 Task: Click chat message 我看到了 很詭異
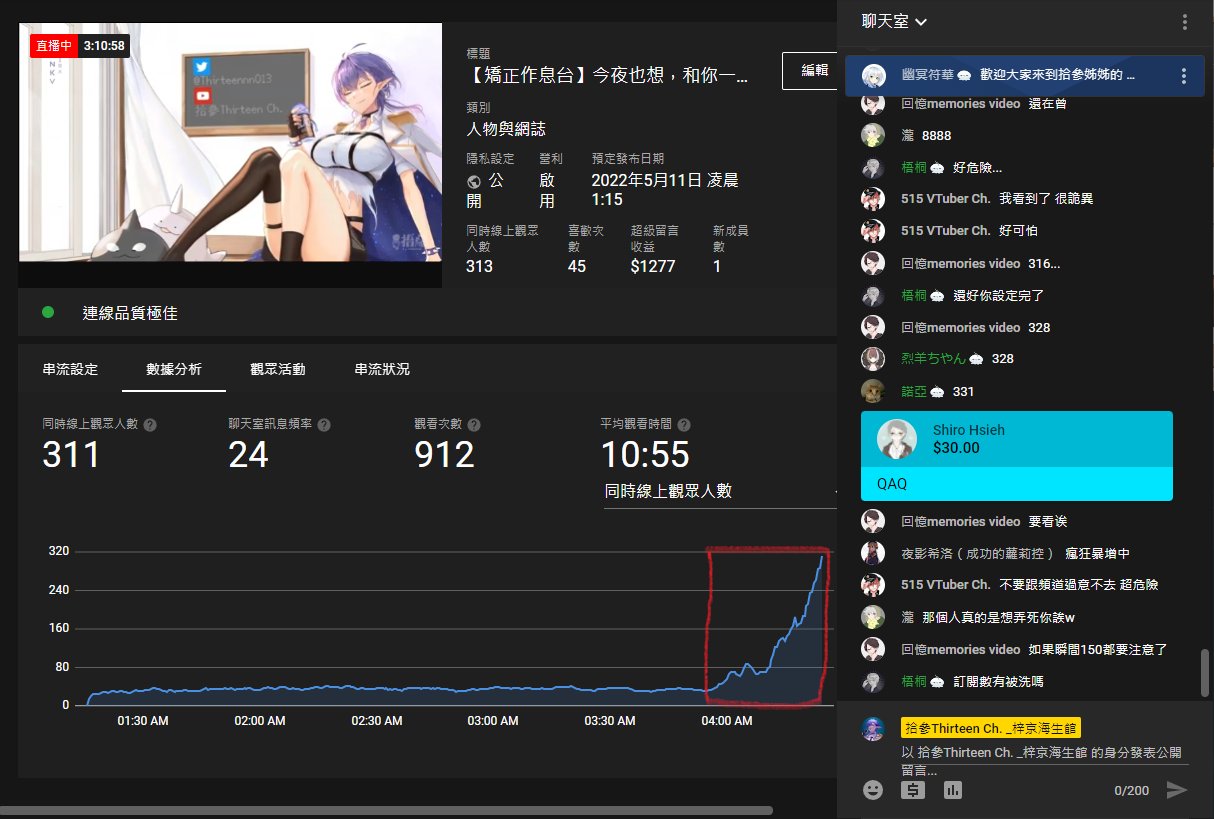point(1046,199)
